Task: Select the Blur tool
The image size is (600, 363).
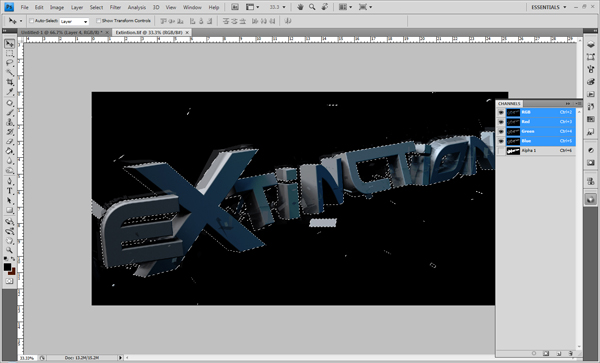Action: pyautogui.click(x=10, y=161)
